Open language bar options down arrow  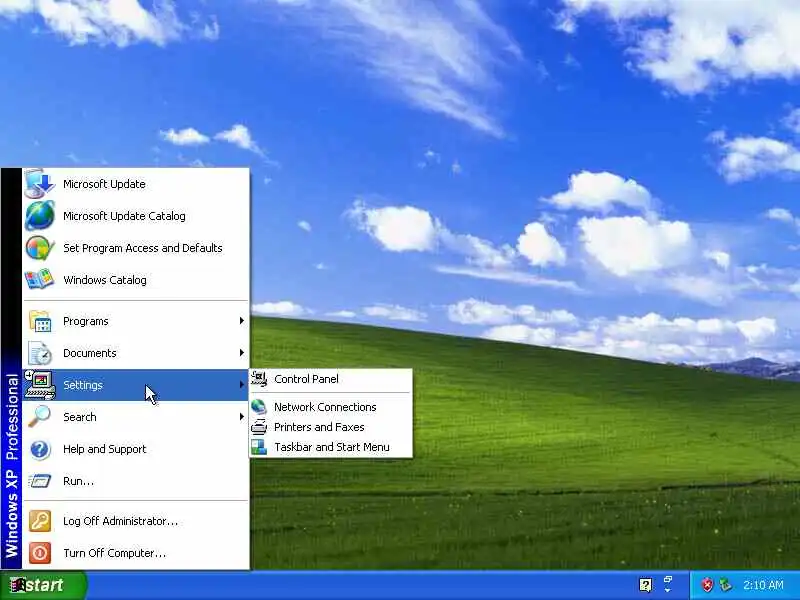668,591
